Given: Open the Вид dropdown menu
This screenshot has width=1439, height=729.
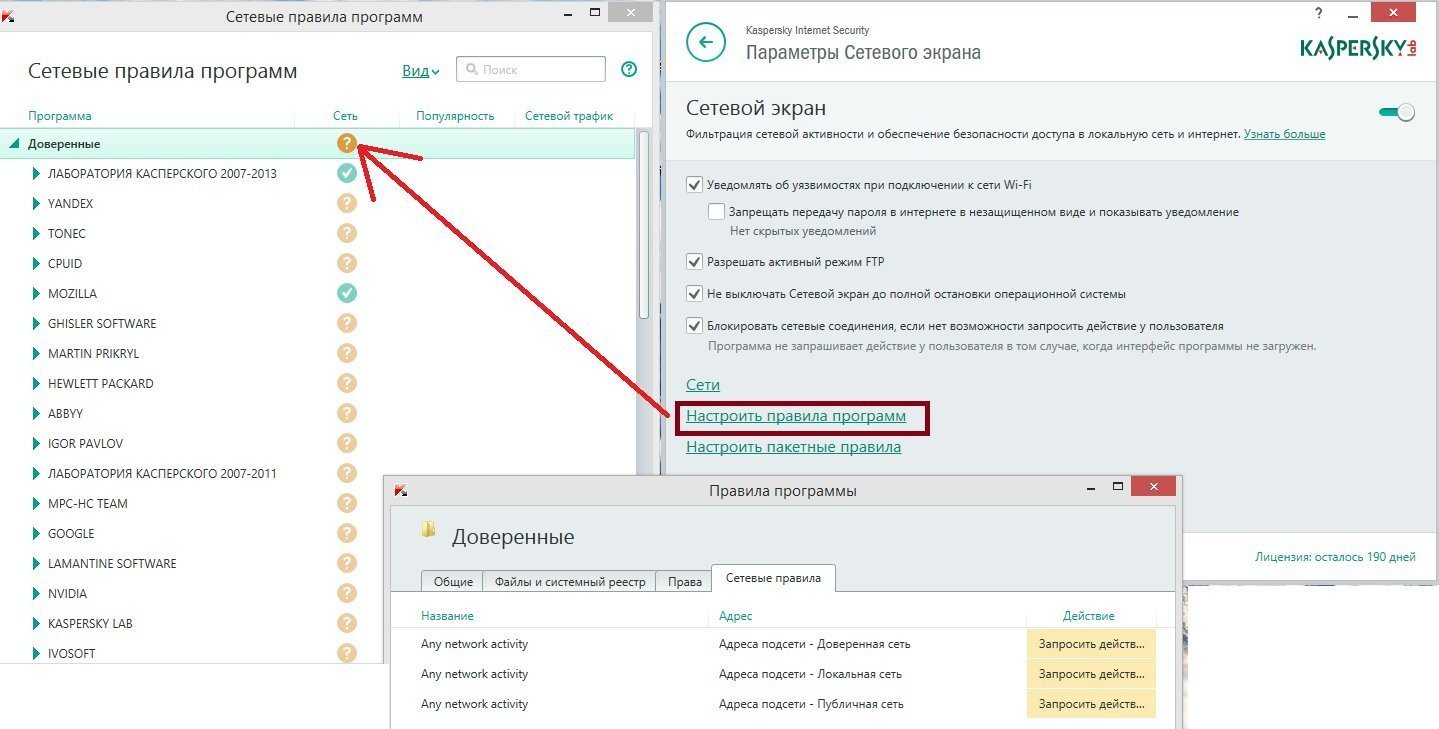Looking at the screenshot, I should (421, 70).
